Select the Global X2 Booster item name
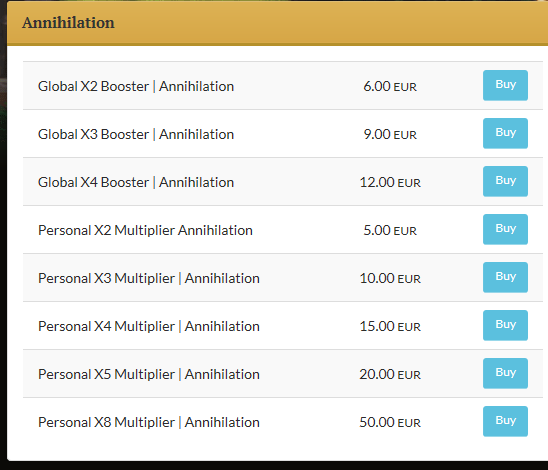548x470 pixels. coord(136,86)
